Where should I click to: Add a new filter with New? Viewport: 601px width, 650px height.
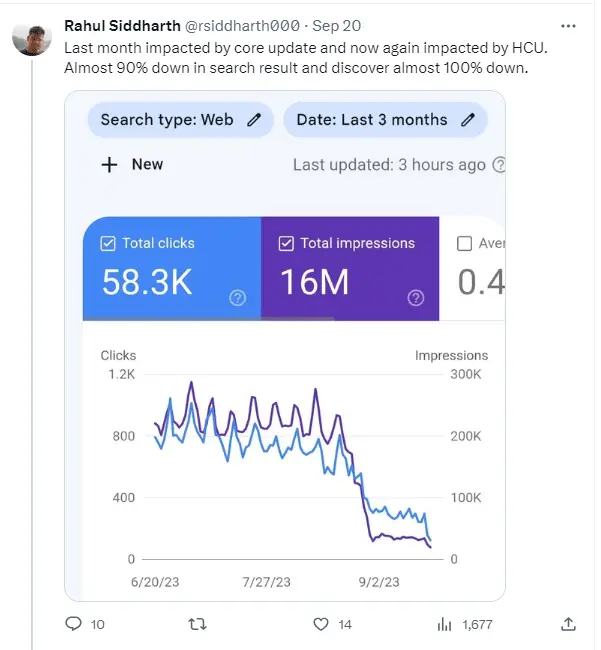pos(132,165)
